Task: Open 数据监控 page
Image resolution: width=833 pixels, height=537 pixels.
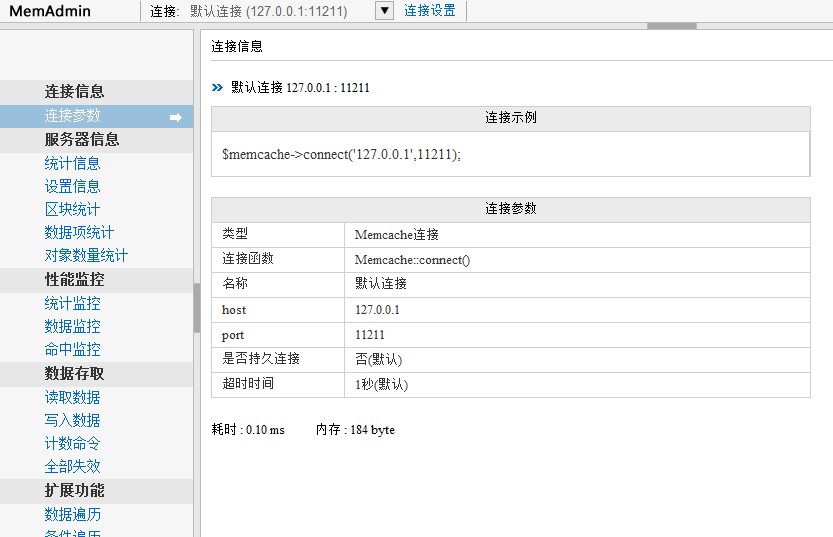Action: pyautogui.click(x=72, y=326)
